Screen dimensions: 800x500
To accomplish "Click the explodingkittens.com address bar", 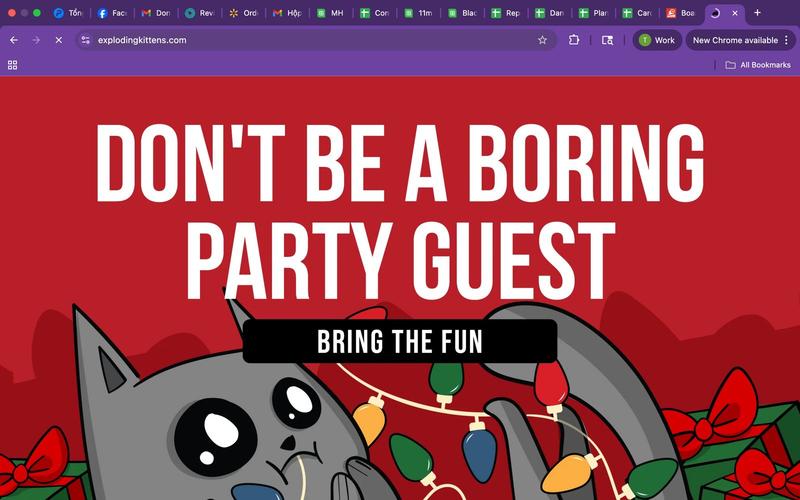I will tap(300, 40).
